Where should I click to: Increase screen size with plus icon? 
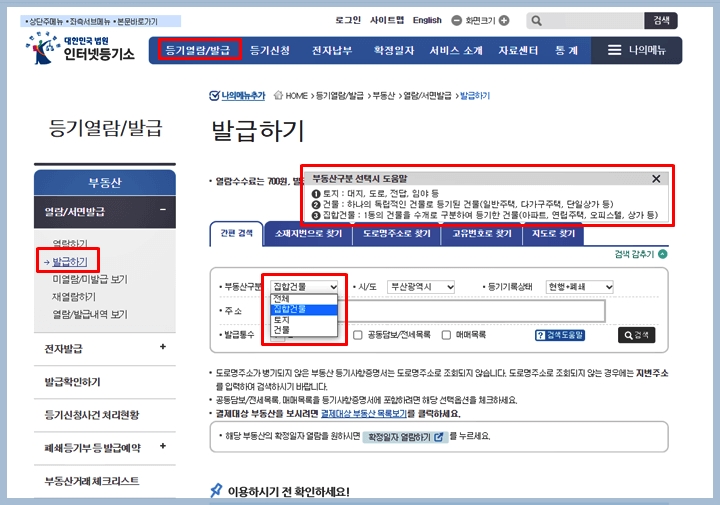pos(504,21)
